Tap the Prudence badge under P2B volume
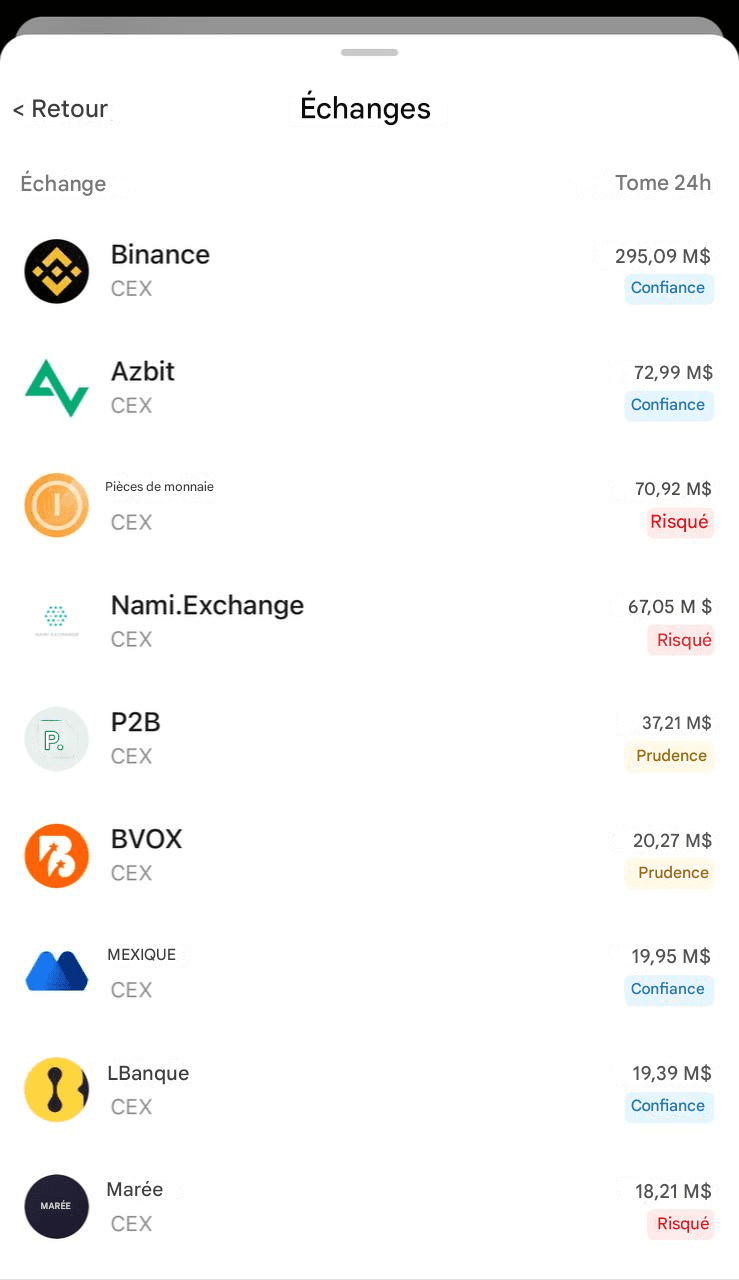739x1280 pixels. tap(669, 756)
